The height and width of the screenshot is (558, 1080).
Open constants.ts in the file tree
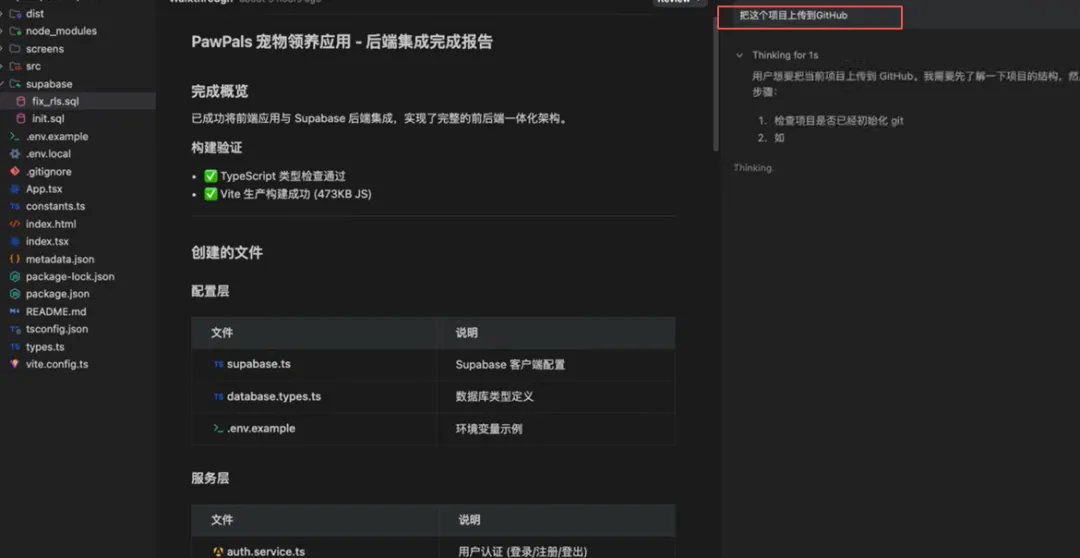(x=55, y=206)
